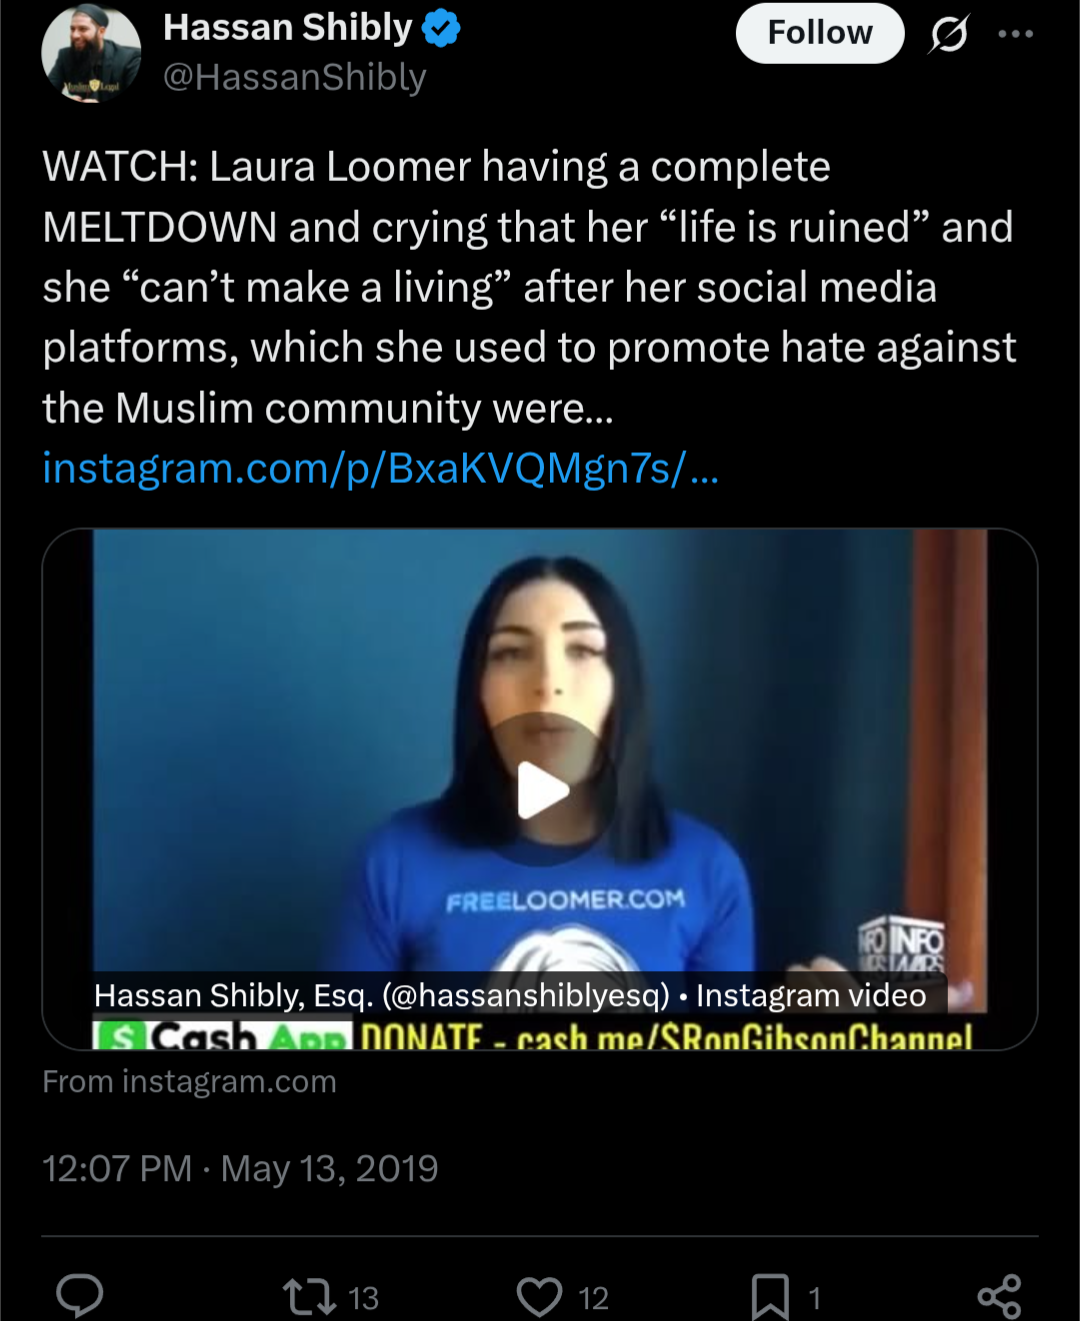This screenshot has width=1080, height=1321.
Task: Open the Grok icon beside Follow
Action: click(x=948, y=34)
